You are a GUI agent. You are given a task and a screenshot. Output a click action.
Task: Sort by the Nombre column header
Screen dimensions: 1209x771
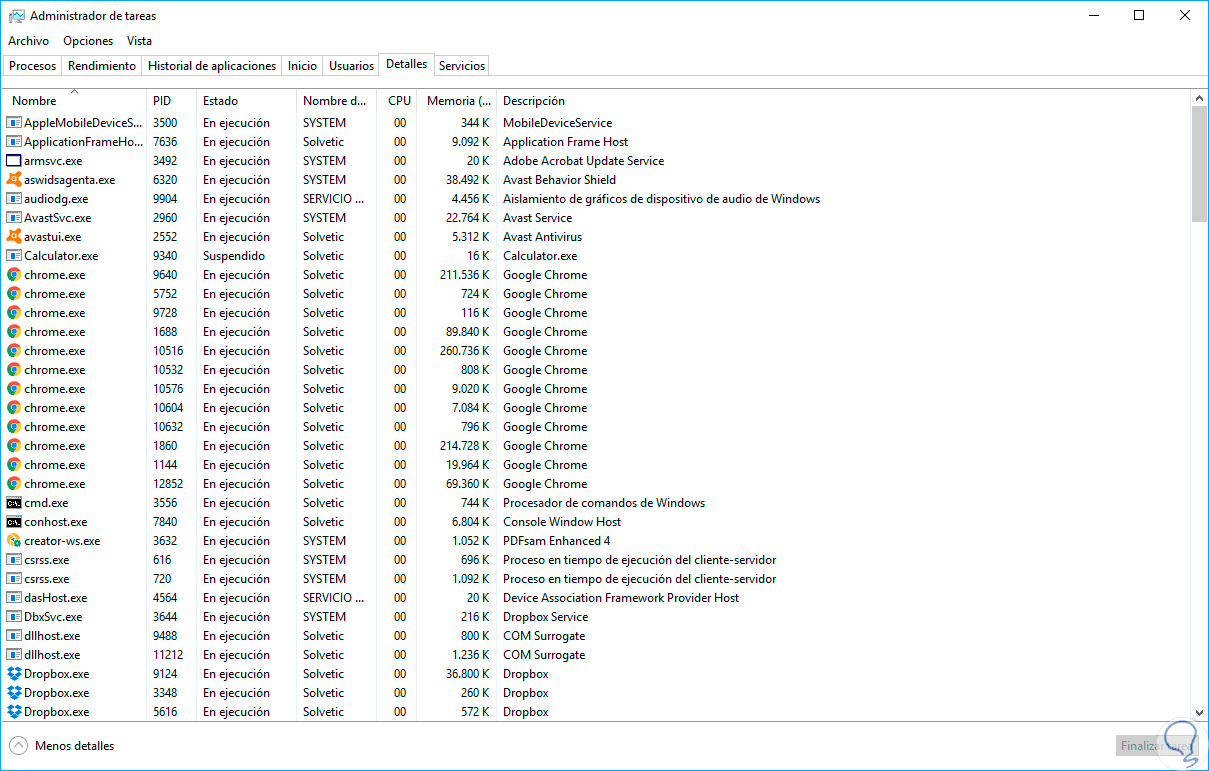[76, 101]
